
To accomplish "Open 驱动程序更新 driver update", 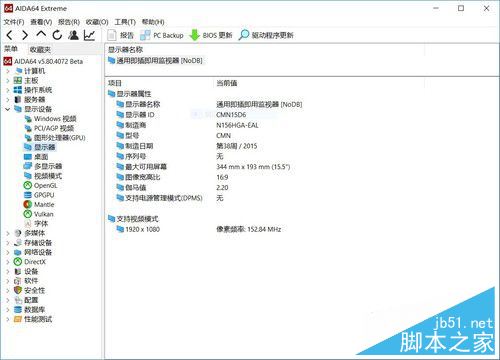I will point(266,35).
